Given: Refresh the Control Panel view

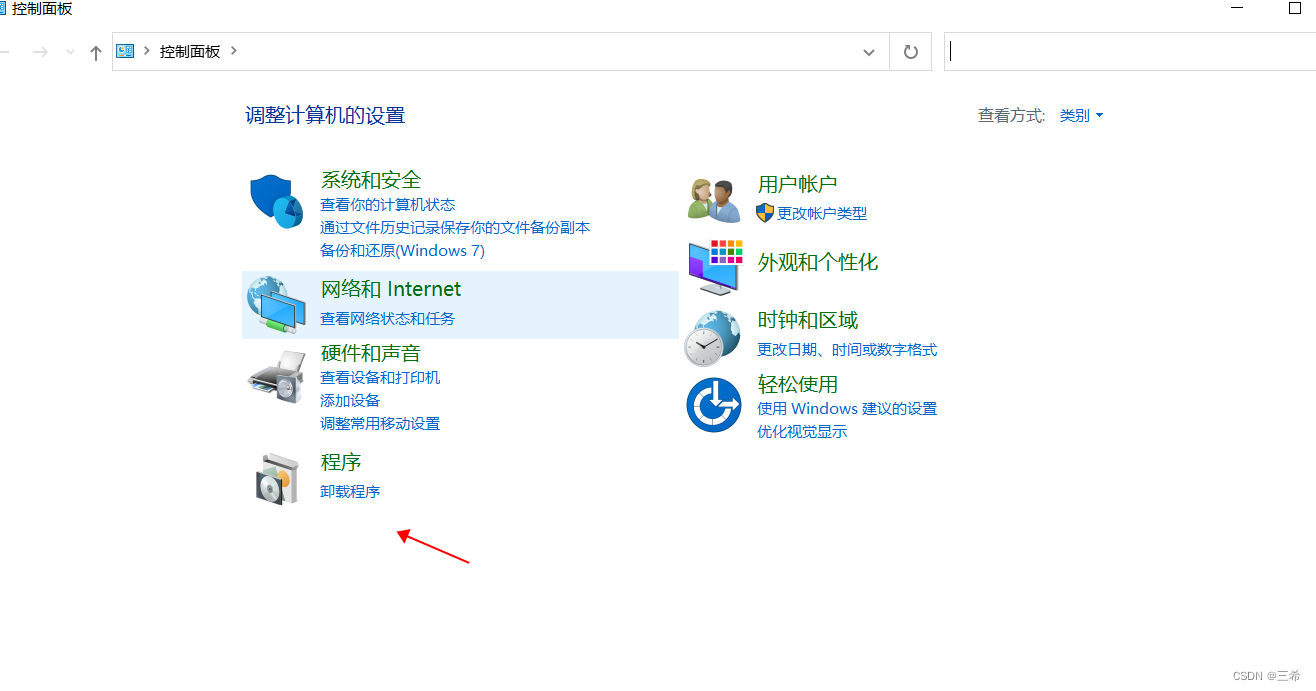Looking at the screenshot, I should coord(910,52).
